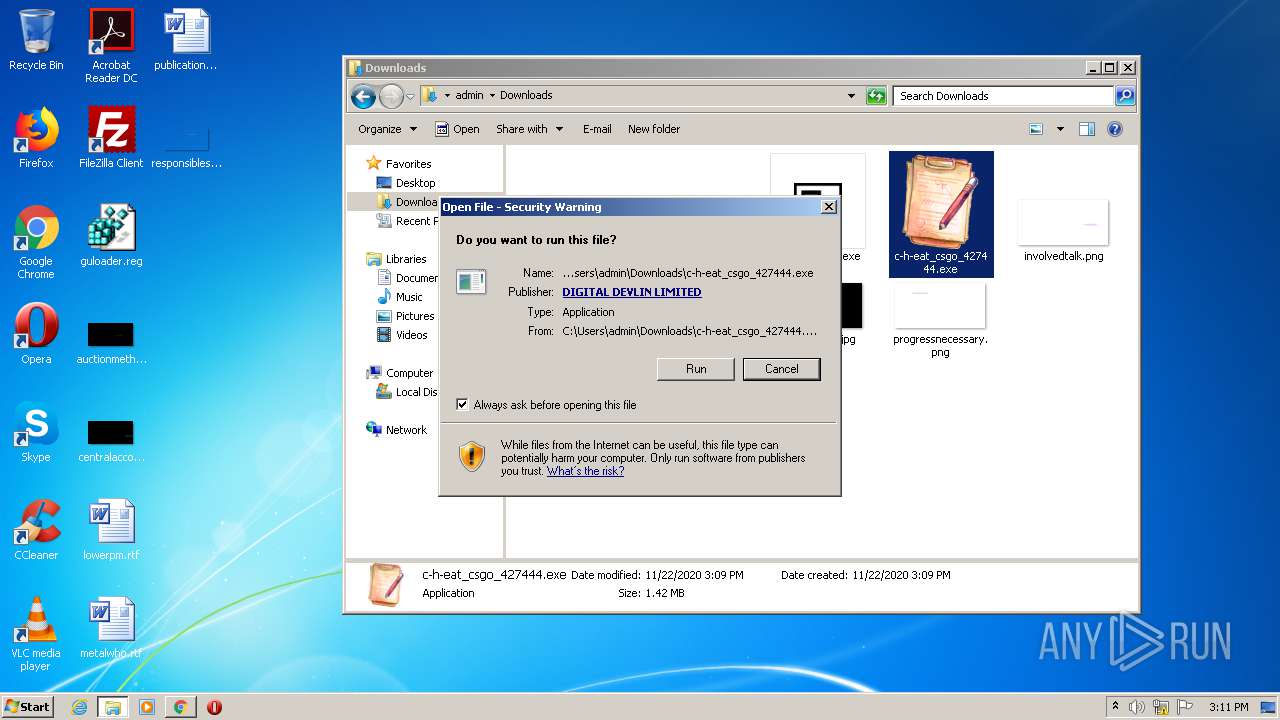This screenshot has width=1280, height=720.
Task: Click the network tray icon
Action: [x=1160, y=707]
